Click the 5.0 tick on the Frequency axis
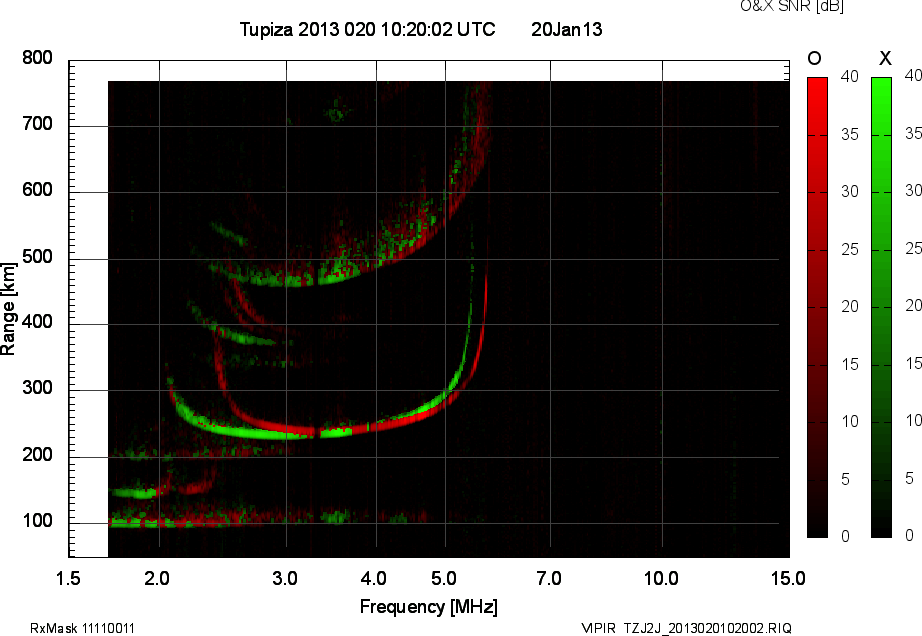This screenshot has height=636, width=922. pos(444,578)
